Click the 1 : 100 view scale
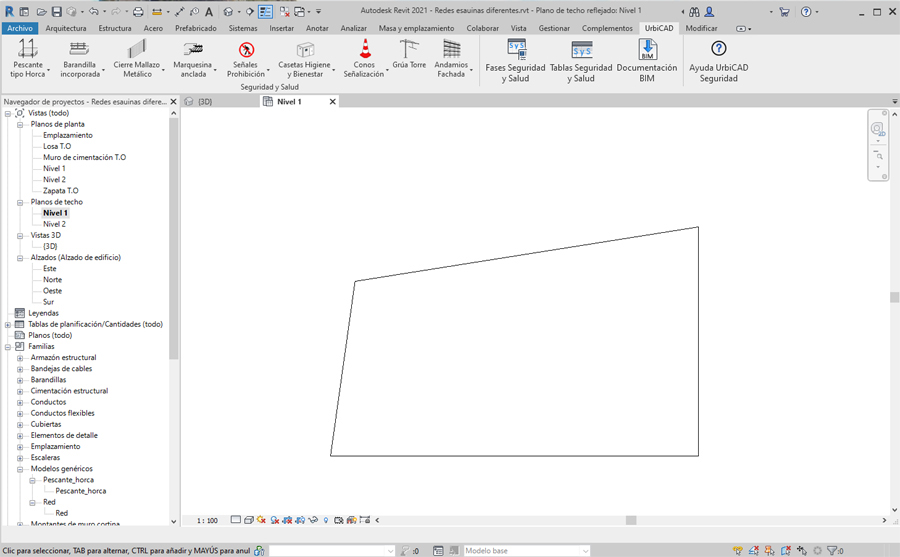This screenshot has width=900, height=557. (207, 520)
